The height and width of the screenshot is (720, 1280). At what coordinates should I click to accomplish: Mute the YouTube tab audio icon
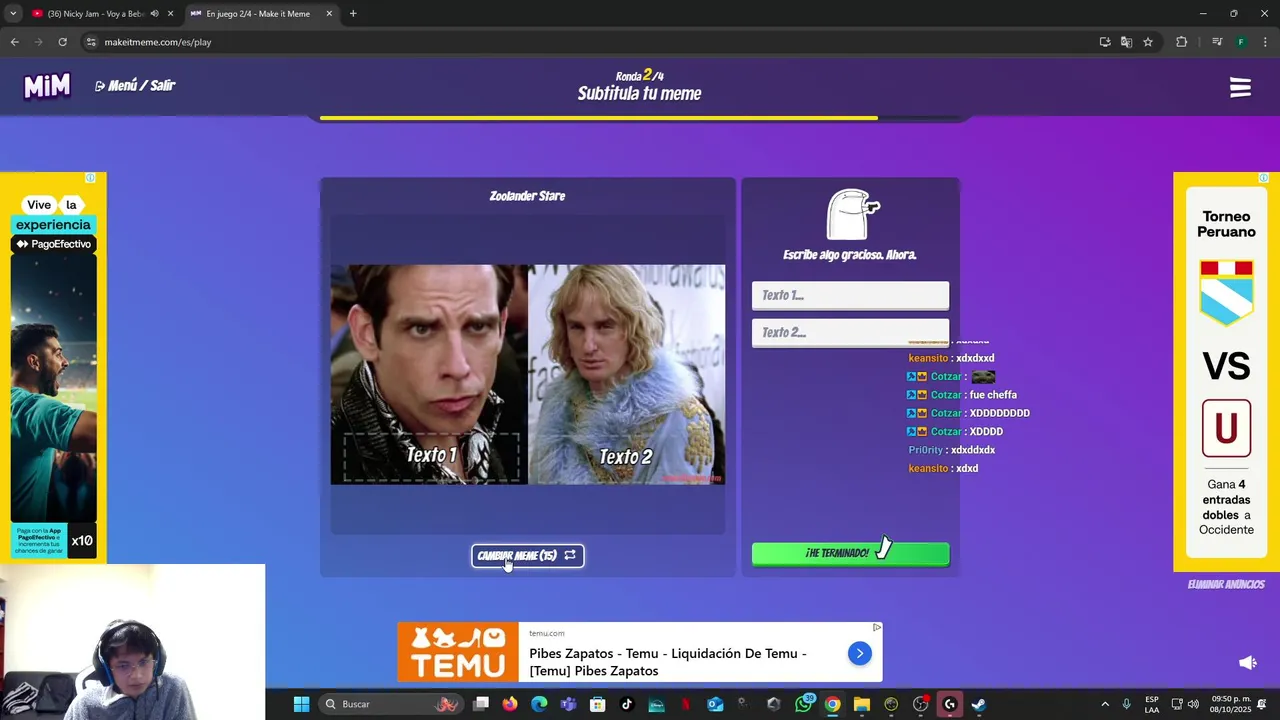[x=154, y=14]
